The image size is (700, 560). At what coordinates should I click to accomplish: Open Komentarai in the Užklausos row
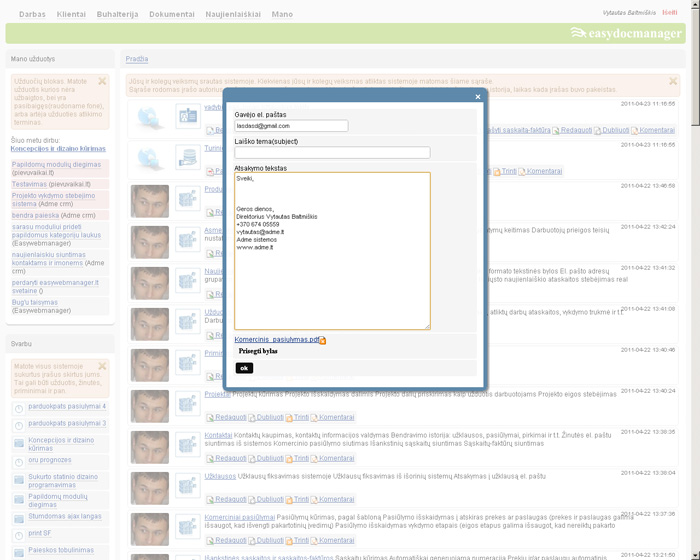tap(336, 500)
